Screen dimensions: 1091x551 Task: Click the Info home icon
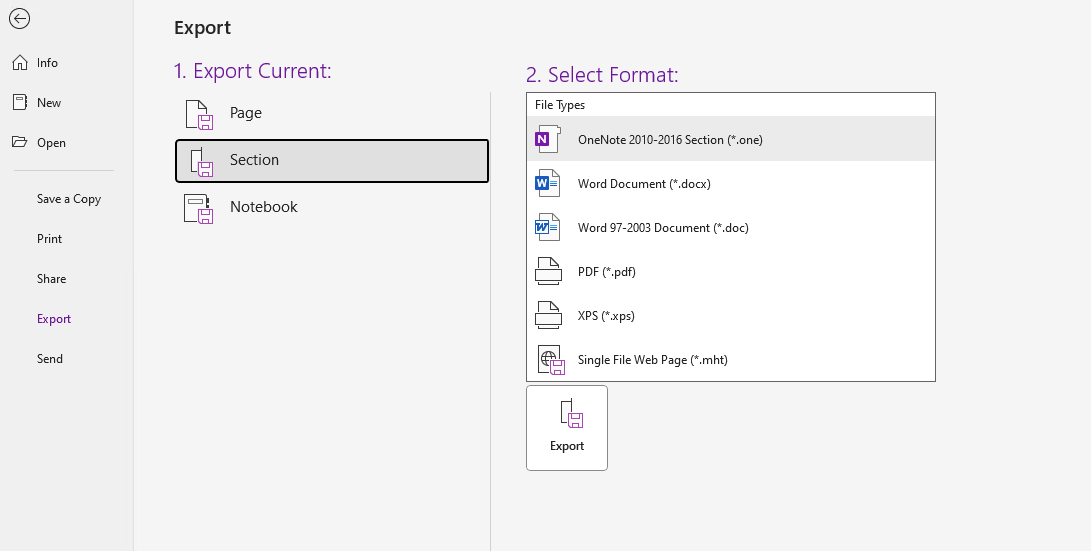(19, 63)
